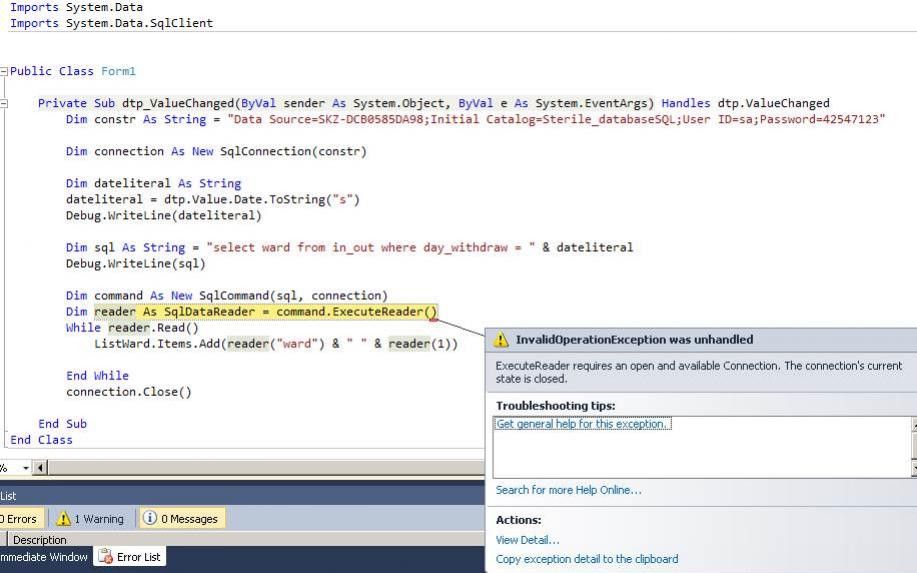Screen dimensions: 917x573
Task: Collapse the Public Class Form1 outline
Action: click(4, 71)
